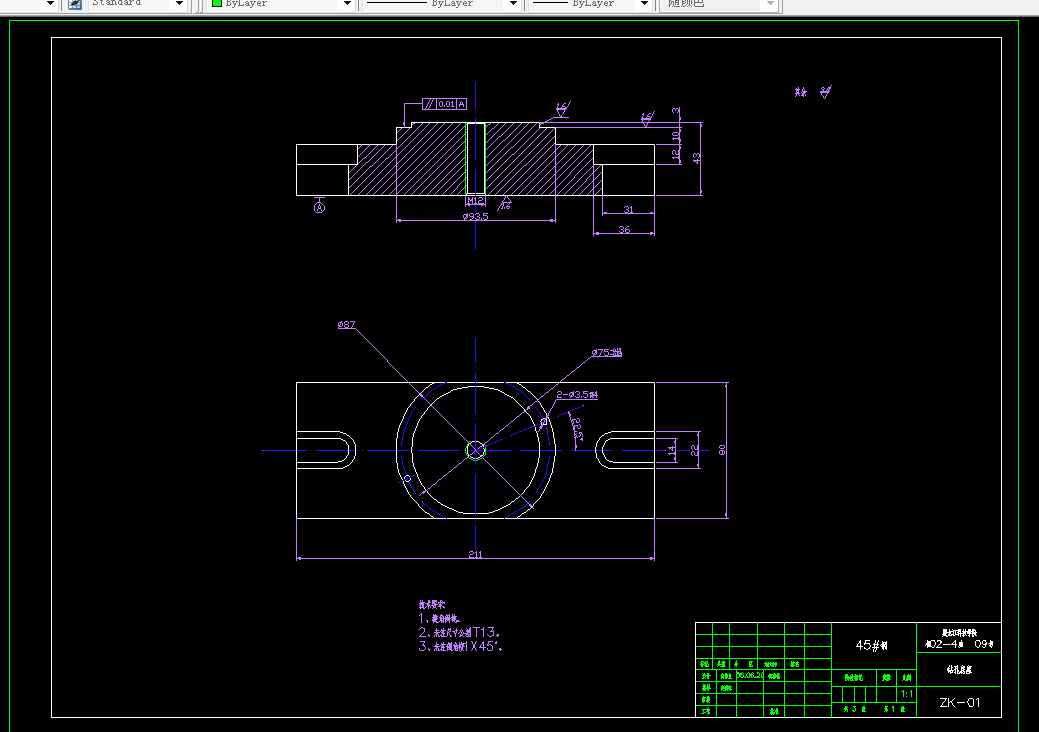This screenshot has height=732, width=1039.
Task: Expand the Standard dimension style dropdown
Action: [x=179, y=4]
